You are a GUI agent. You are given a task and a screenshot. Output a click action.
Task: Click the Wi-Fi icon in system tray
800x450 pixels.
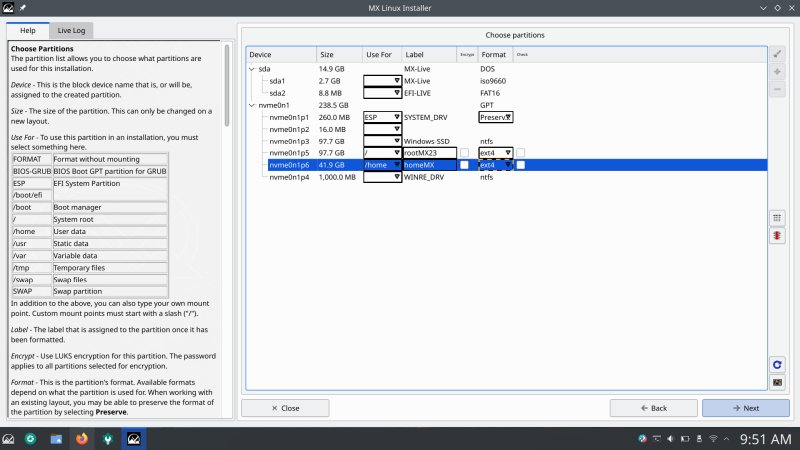click(x=713, y=439)
